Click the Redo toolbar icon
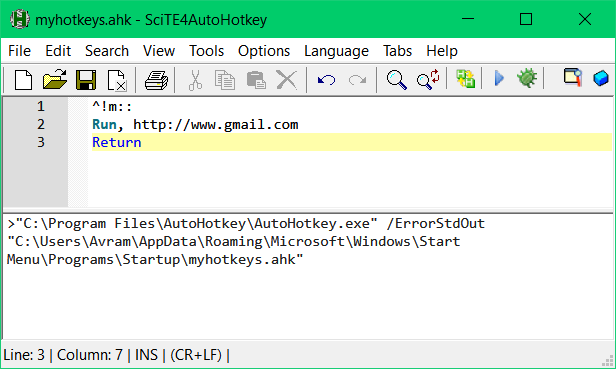The height and width of the screenshot is (369, 616). tap(357, 80)
